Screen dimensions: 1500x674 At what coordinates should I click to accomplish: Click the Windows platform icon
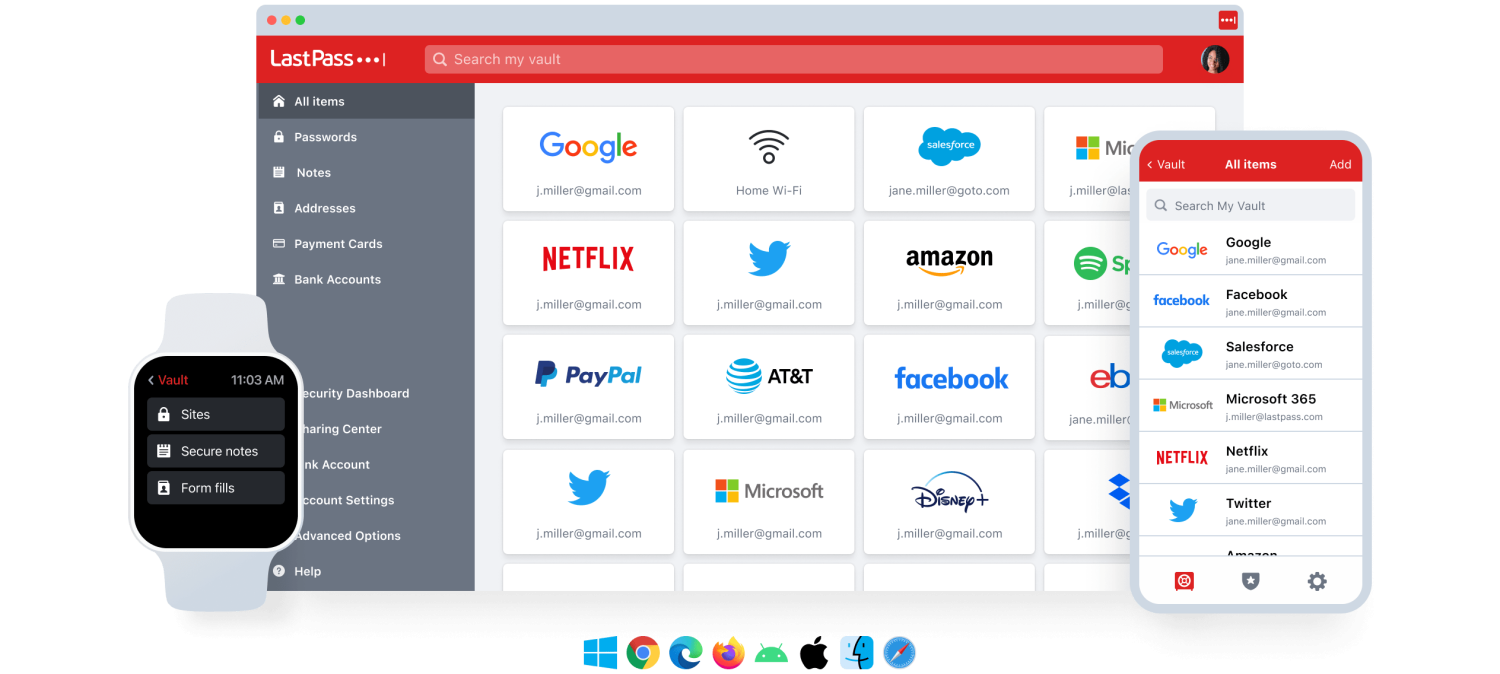(600, 654)
